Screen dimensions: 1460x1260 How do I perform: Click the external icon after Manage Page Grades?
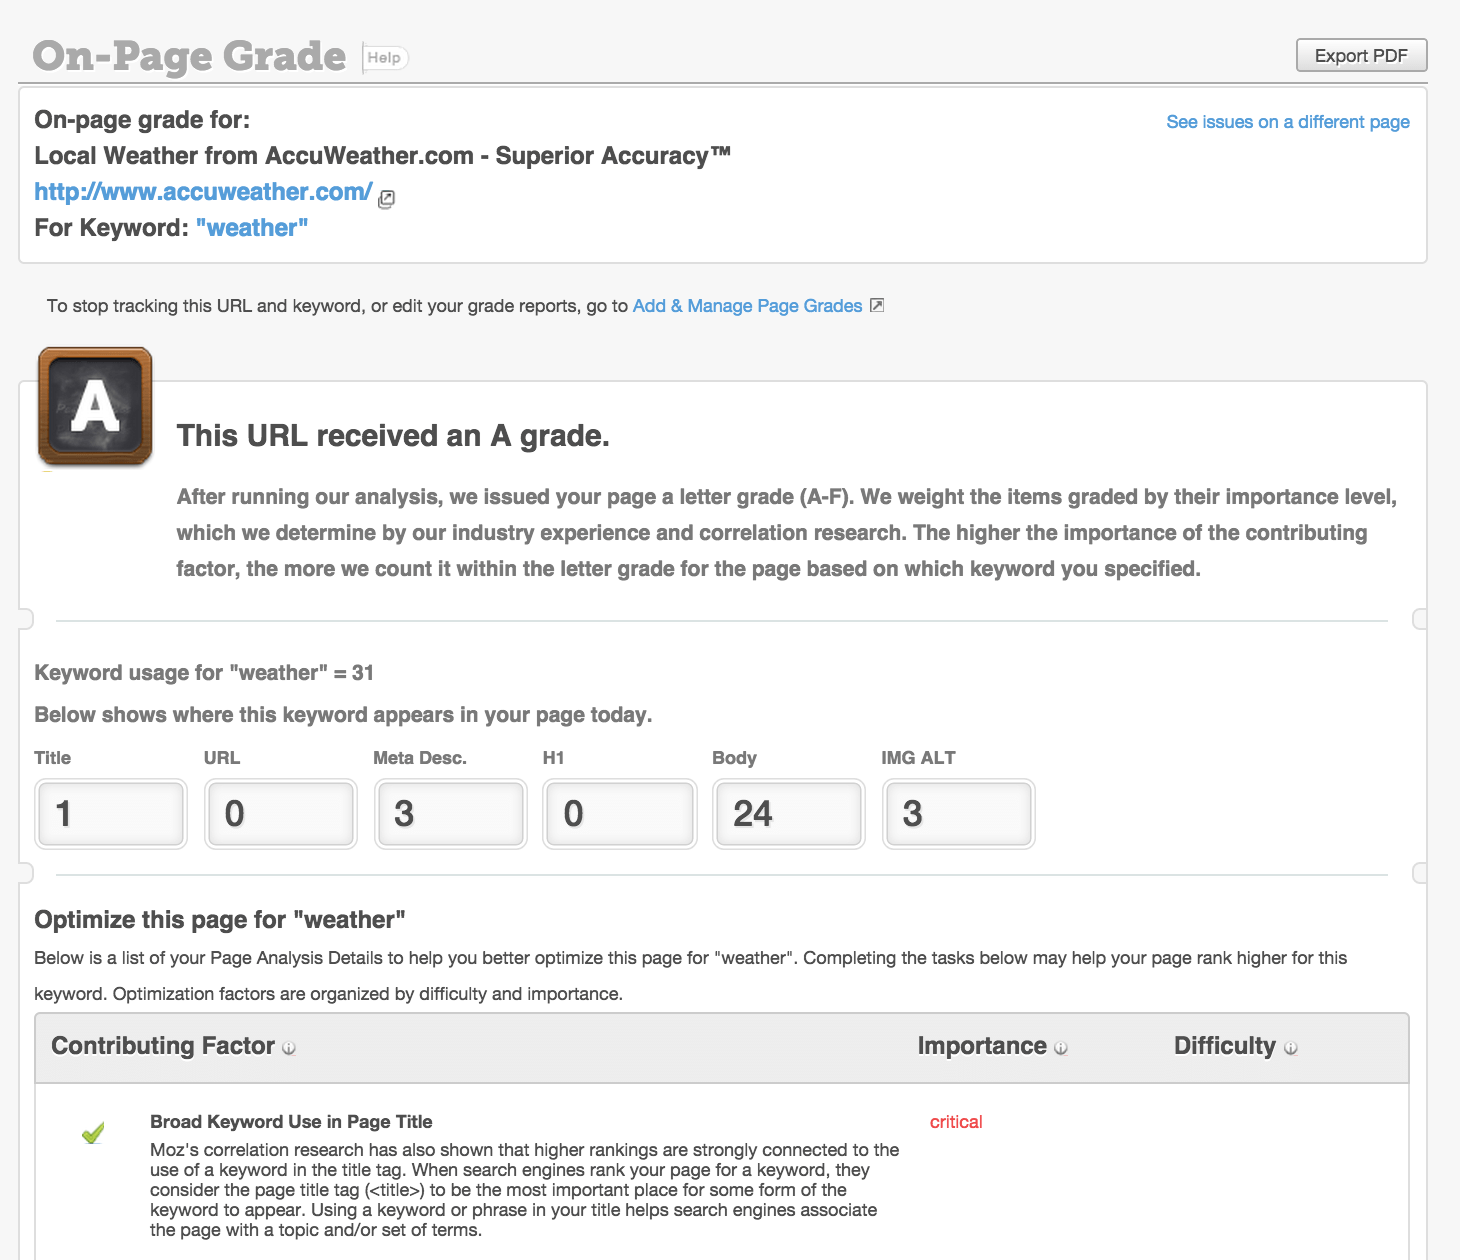tap(877, 305)
